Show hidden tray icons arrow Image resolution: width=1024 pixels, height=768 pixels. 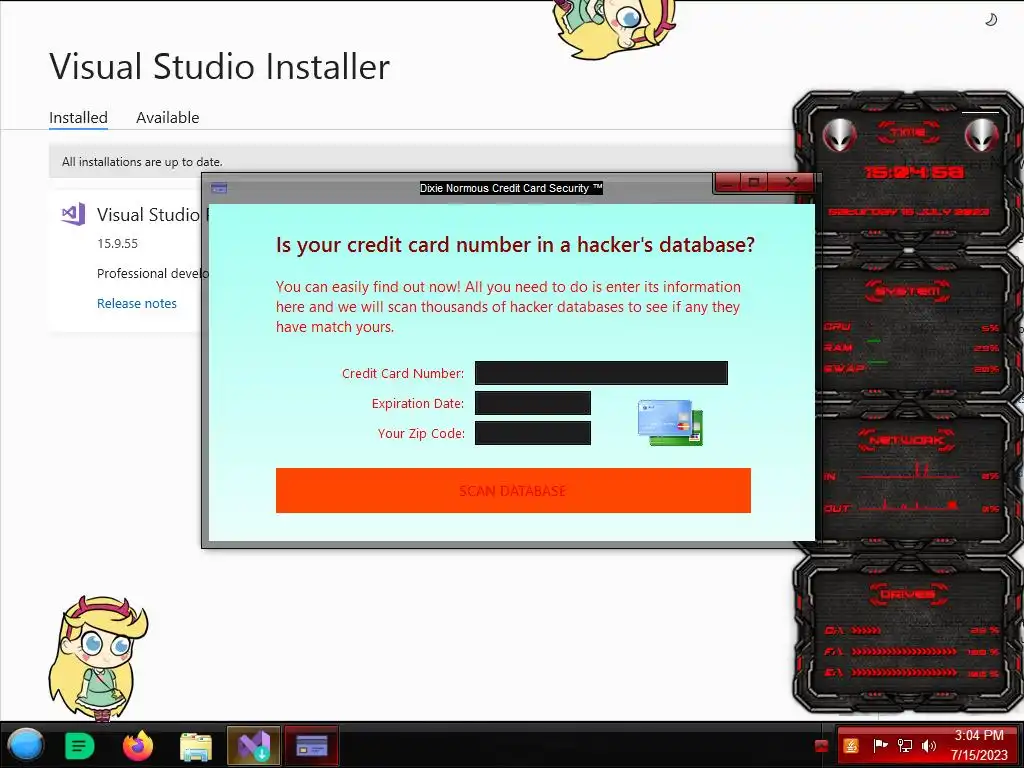pos(822,746)
